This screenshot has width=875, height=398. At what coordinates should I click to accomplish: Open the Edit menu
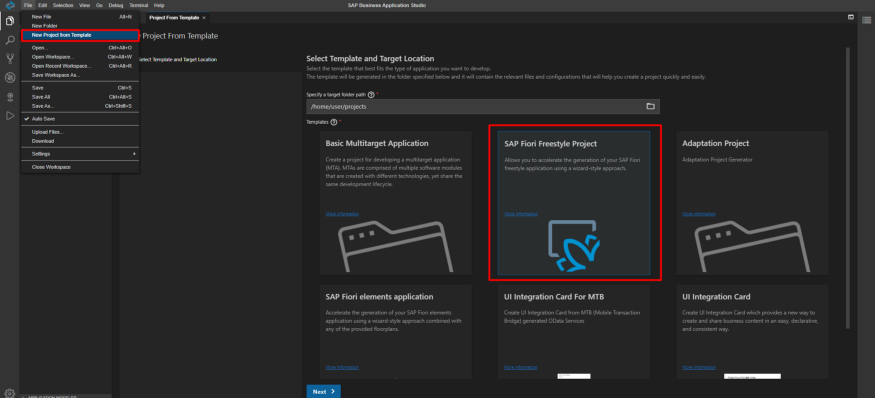point(42,5)
